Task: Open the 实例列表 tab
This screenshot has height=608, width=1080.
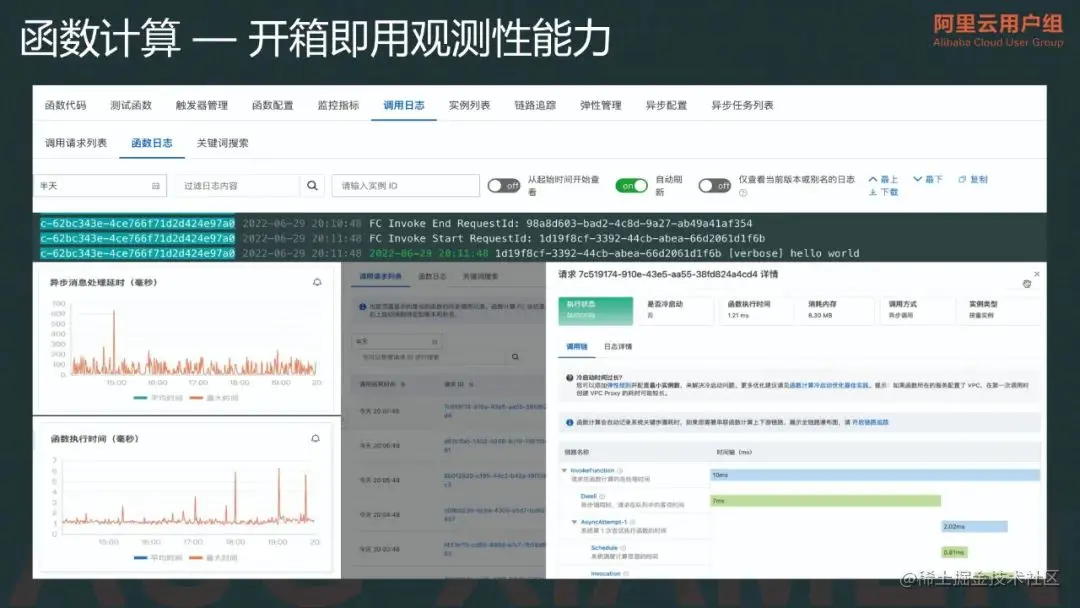Action: point(469,105)
